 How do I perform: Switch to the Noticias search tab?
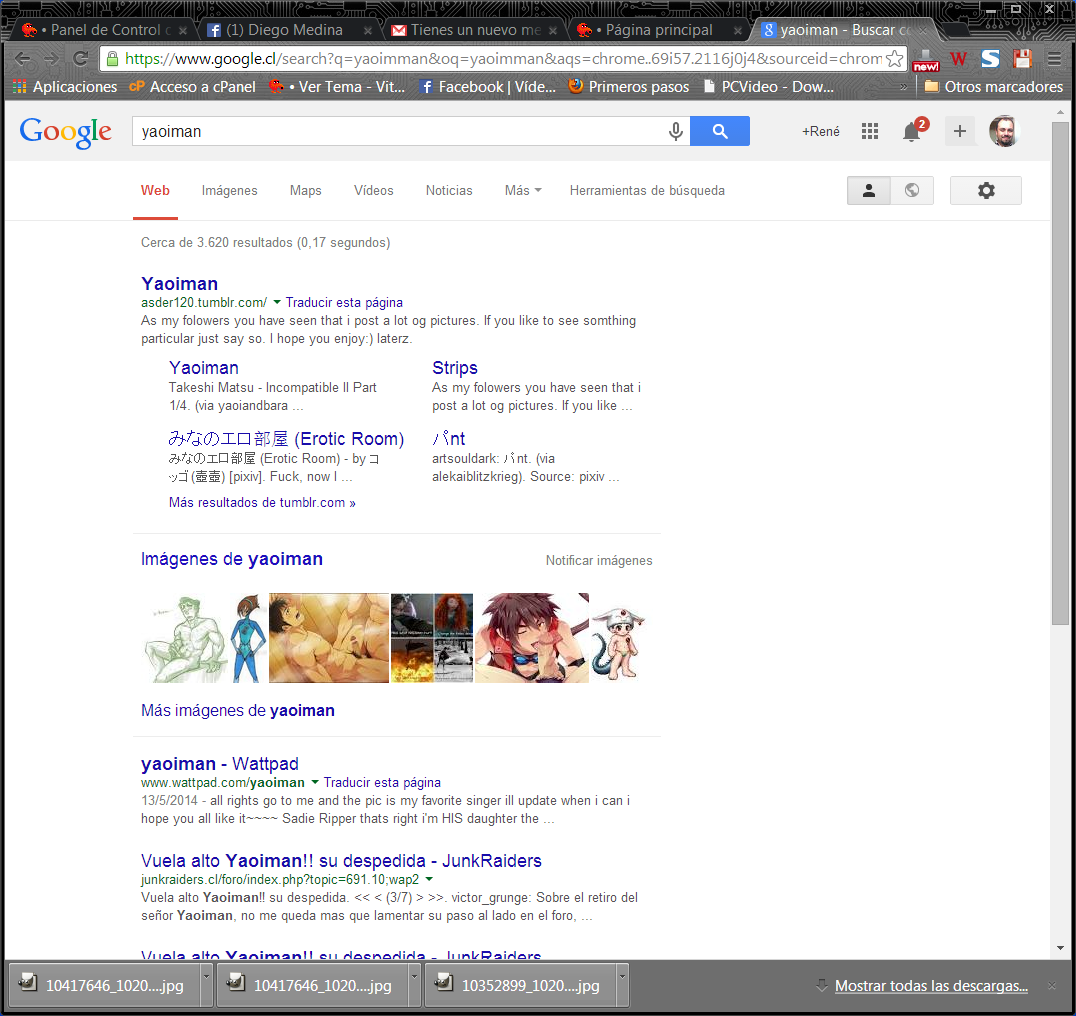(449, 190)
